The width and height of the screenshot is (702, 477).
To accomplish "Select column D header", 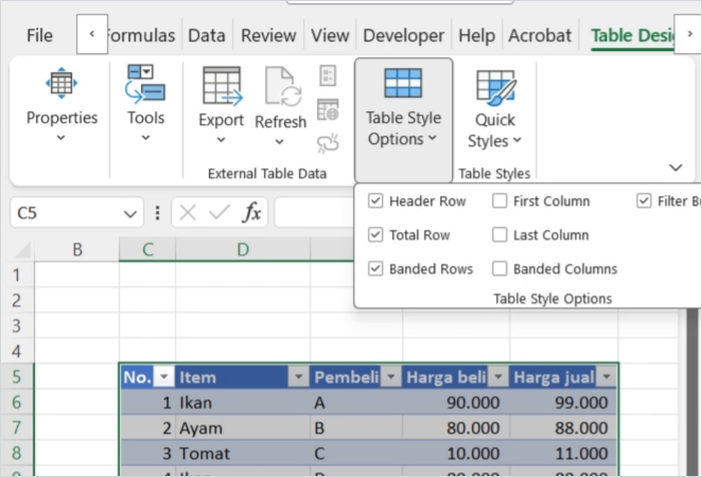I will tap(243, 249).
